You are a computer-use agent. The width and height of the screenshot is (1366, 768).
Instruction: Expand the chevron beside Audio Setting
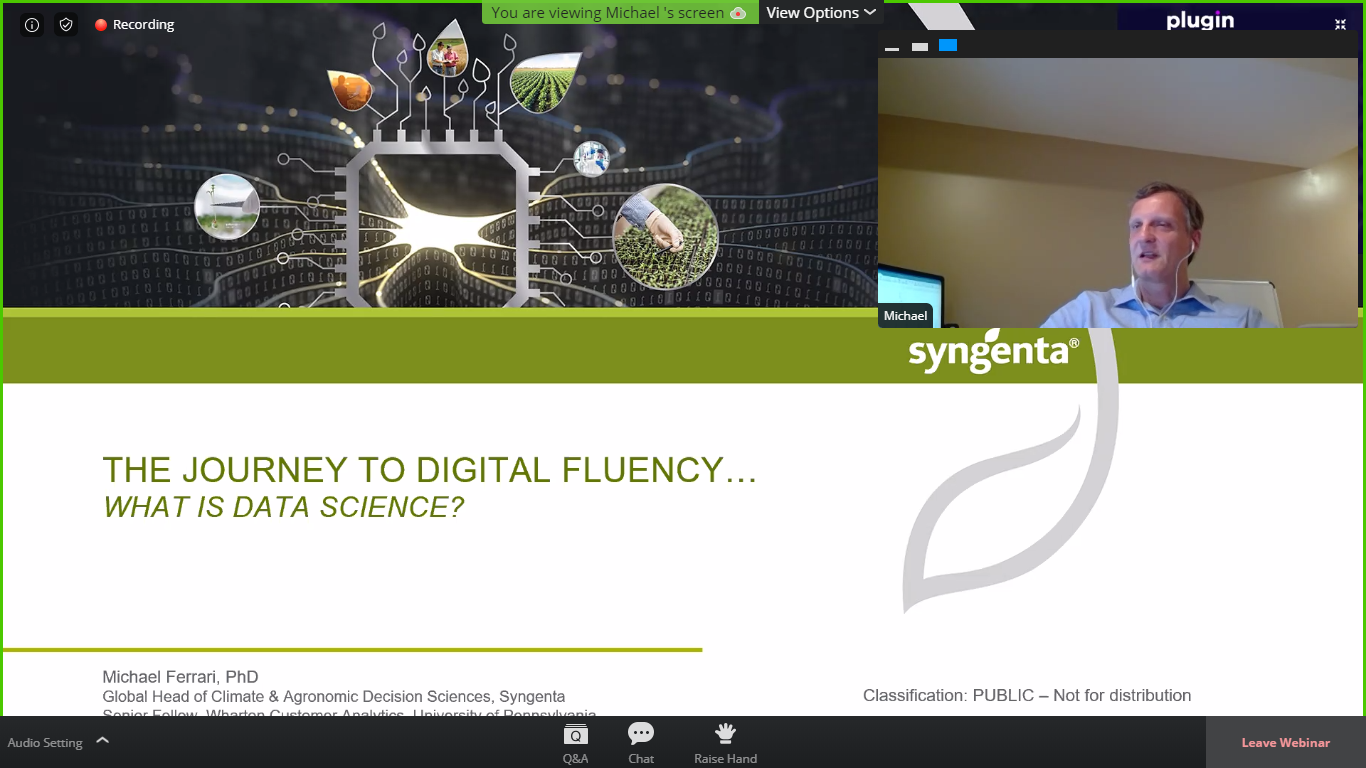click(102, 741)
